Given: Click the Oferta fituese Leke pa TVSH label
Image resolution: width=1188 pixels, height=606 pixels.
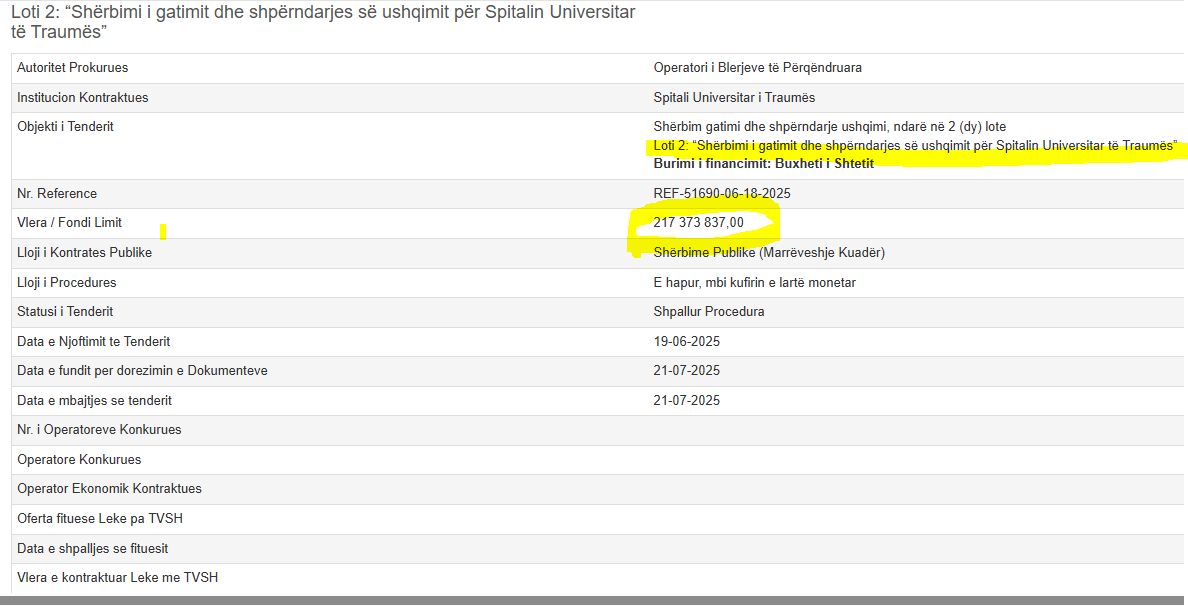Looking at the screenshot, I should 100,519.
